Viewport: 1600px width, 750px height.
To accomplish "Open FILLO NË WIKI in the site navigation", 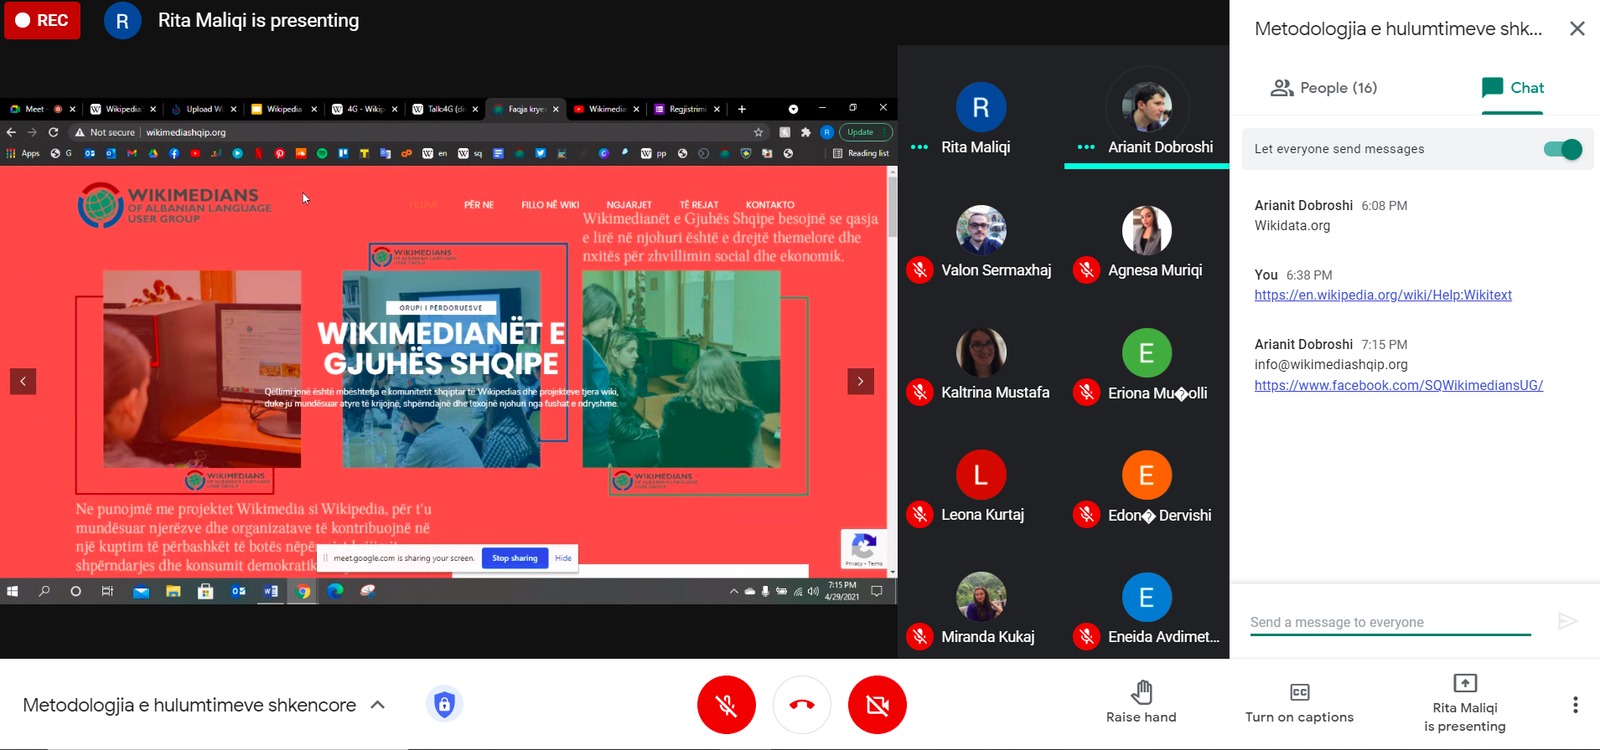I will (x=550, y=205).
